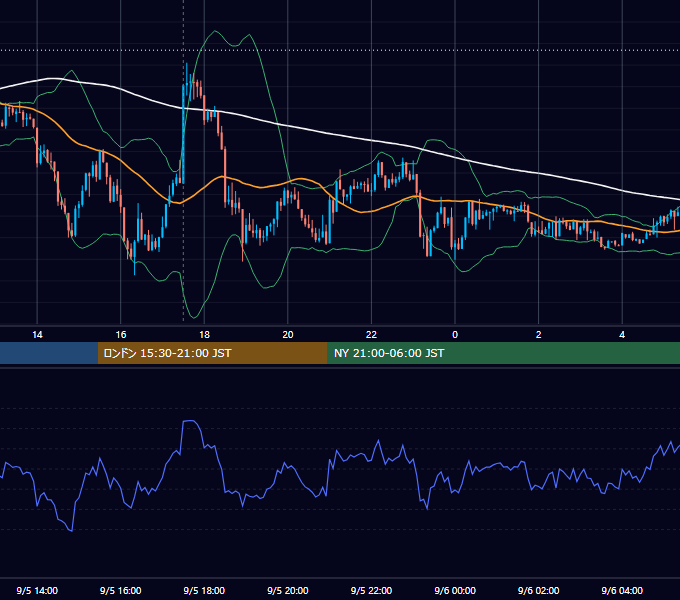Click the 9/5 22:00 label on oscillator axis
The width and height of the screenshot is (680, 600).
pyautogui.click(x=371, y=590)
